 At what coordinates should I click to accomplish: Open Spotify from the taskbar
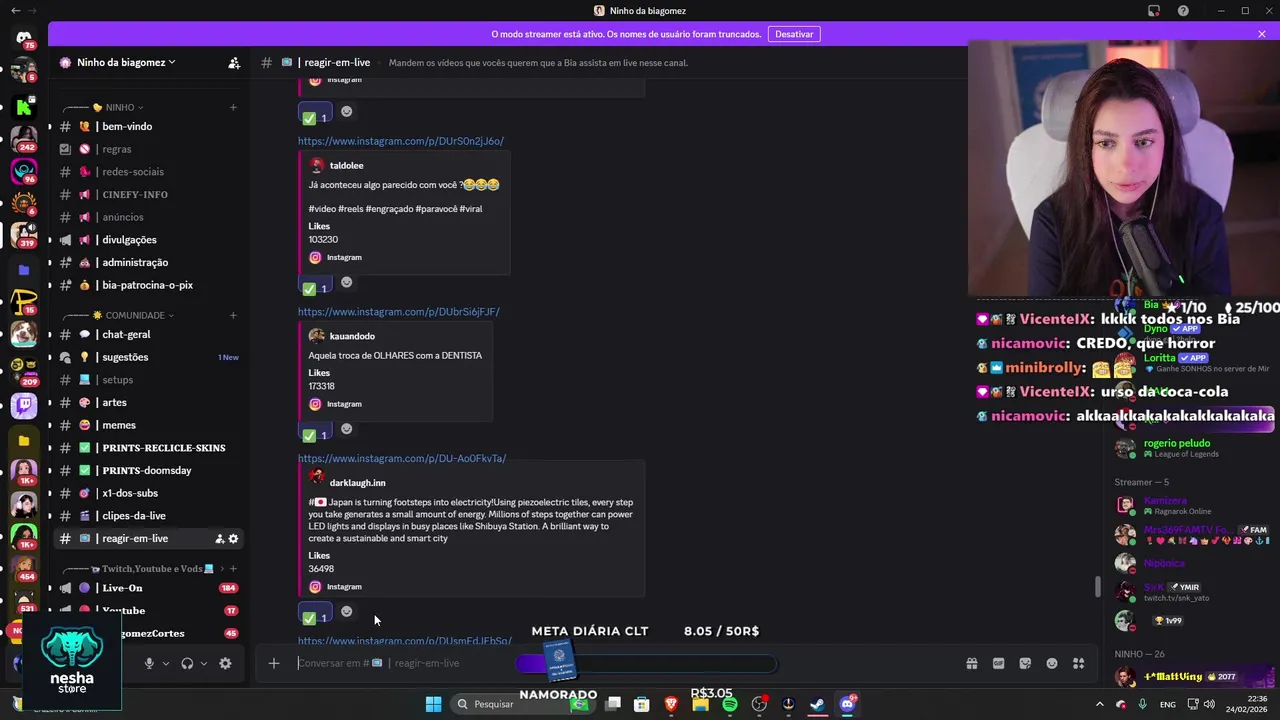pos(730,704)
